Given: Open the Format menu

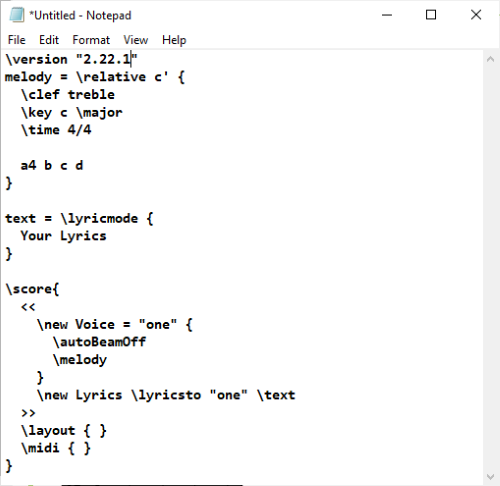Looking at the screenshot, I should point(91,40).
